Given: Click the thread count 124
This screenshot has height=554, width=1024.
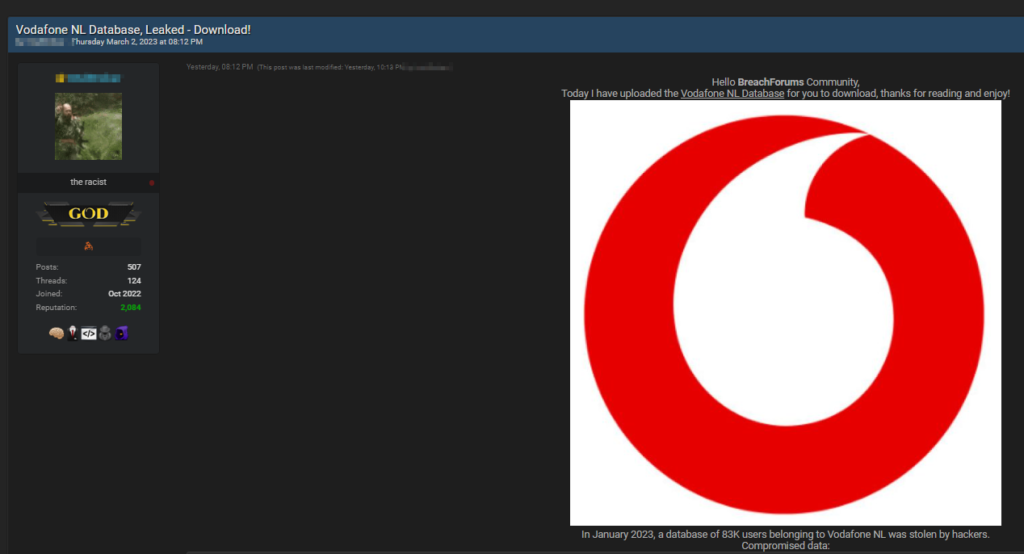Looking at the screenshot, I should pyautogui.click(x=134, y=281).
